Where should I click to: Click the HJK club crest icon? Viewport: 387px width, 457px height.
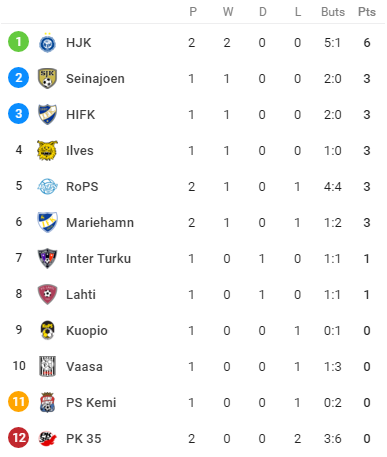click(47, 43)
